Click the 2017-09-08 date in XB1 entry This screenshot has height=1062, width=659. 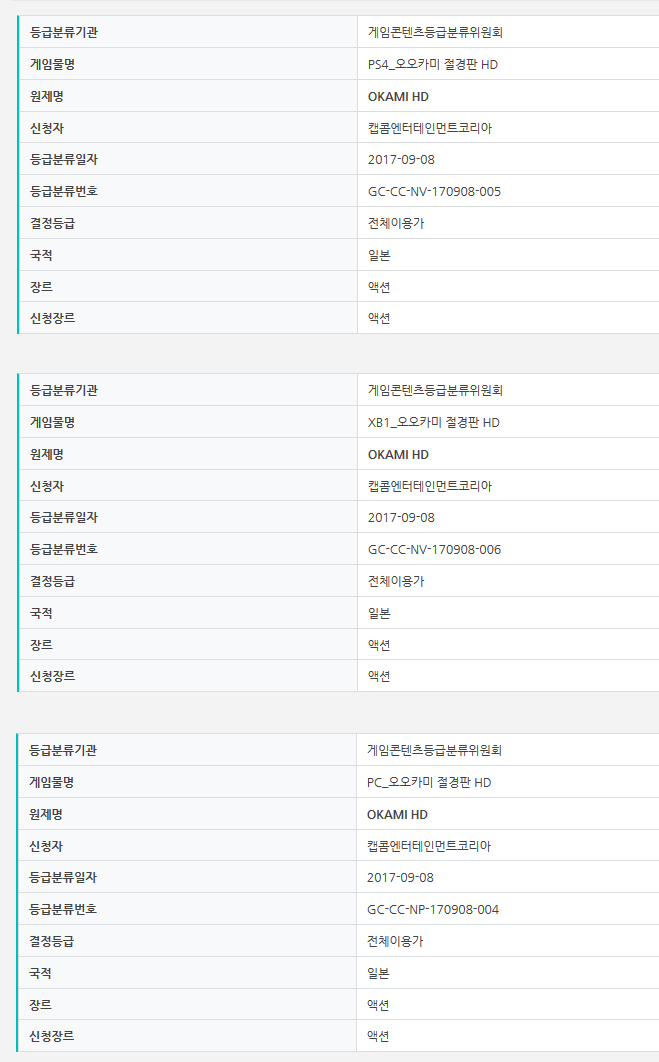pos(401,518)
